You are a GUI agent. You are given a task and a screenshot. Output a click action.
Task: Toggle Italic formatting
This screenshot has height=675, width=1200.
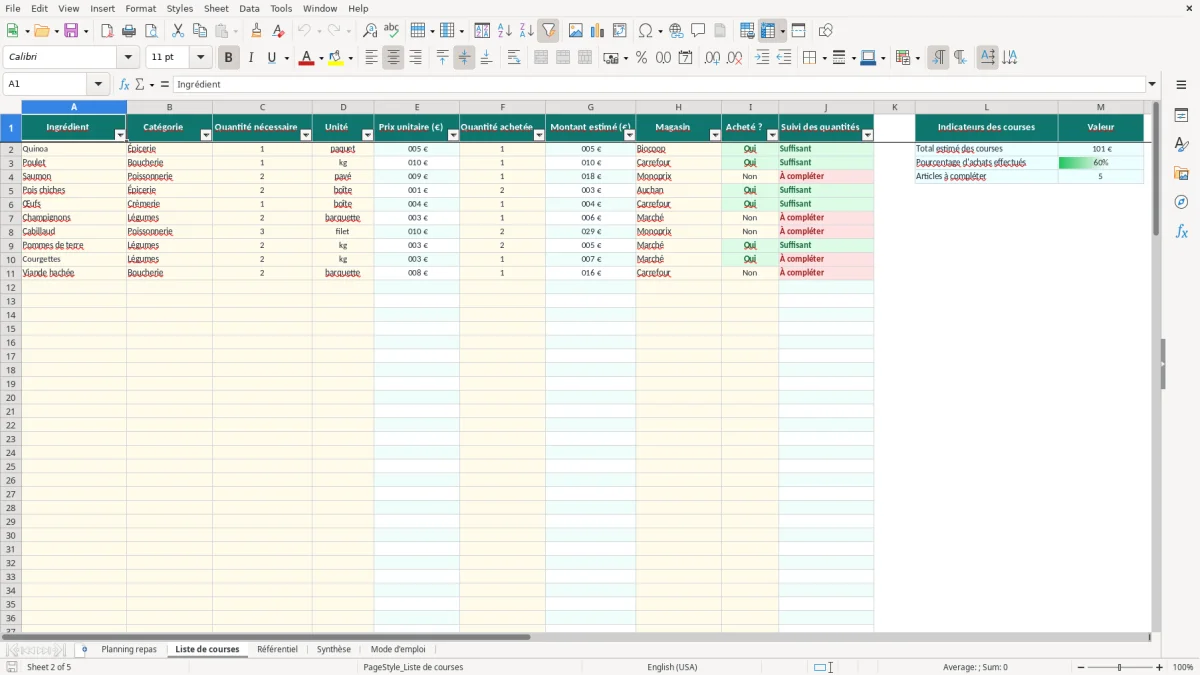250,58
